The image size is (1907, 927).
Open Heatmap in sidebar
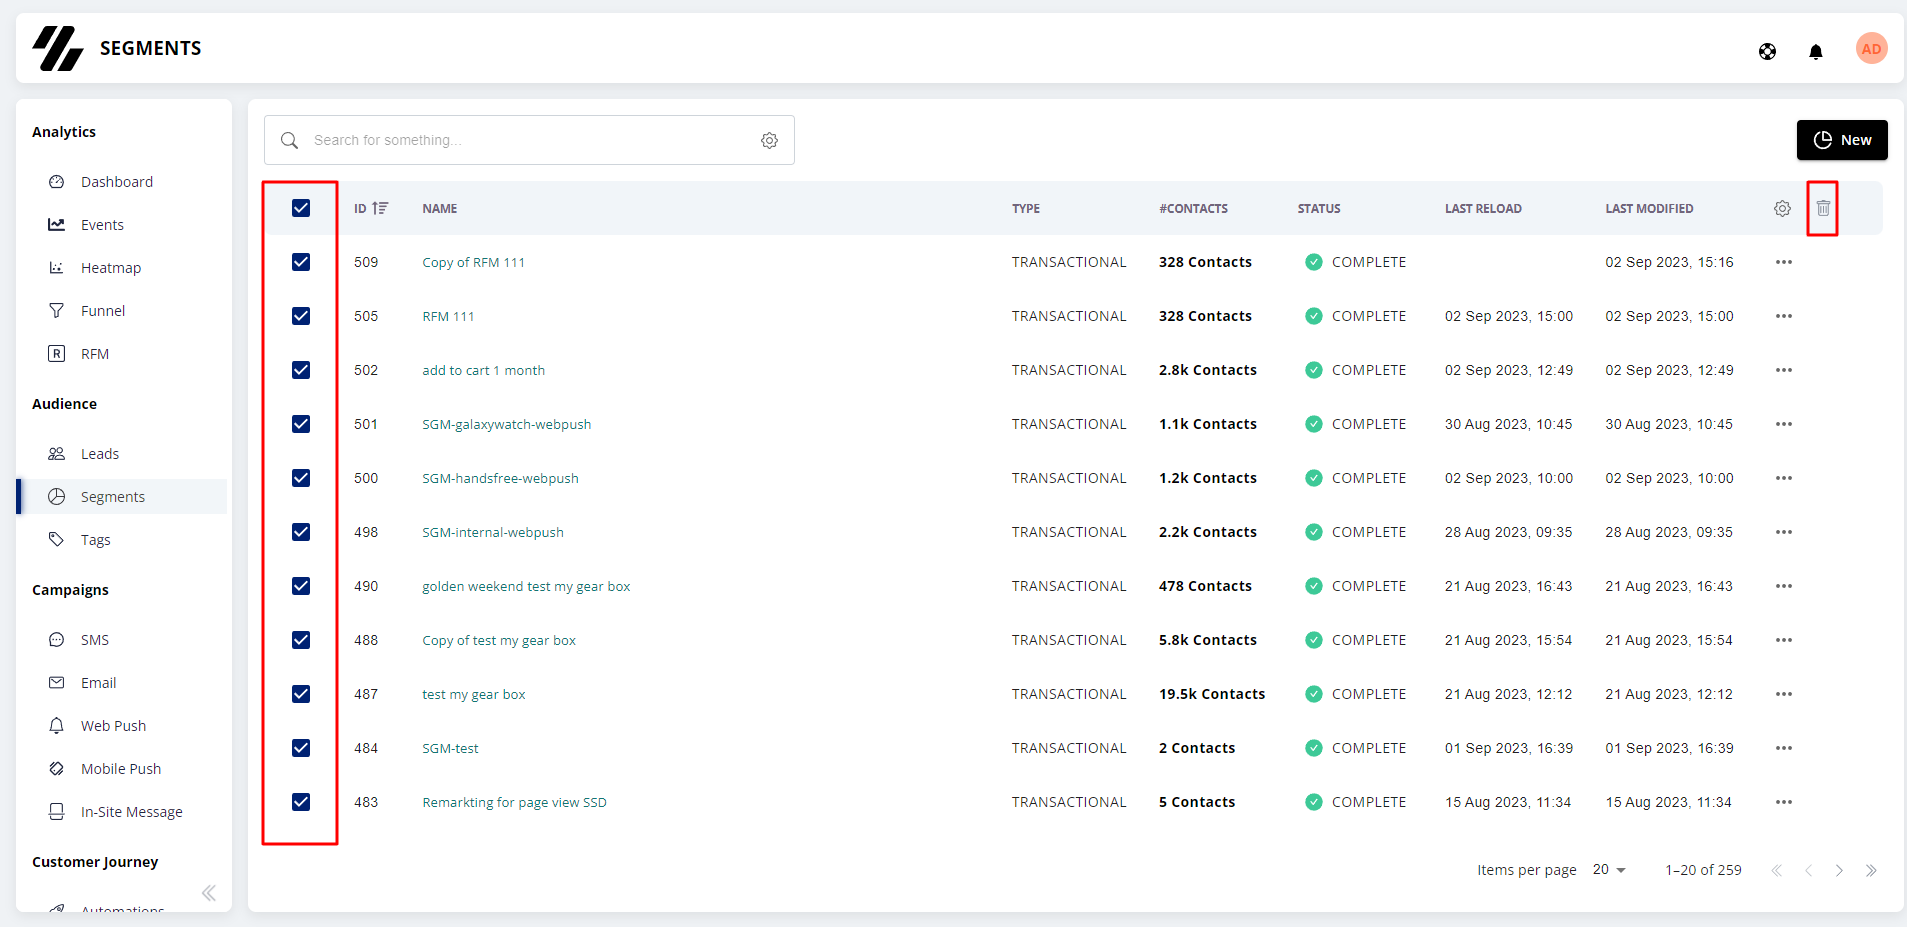111,268
